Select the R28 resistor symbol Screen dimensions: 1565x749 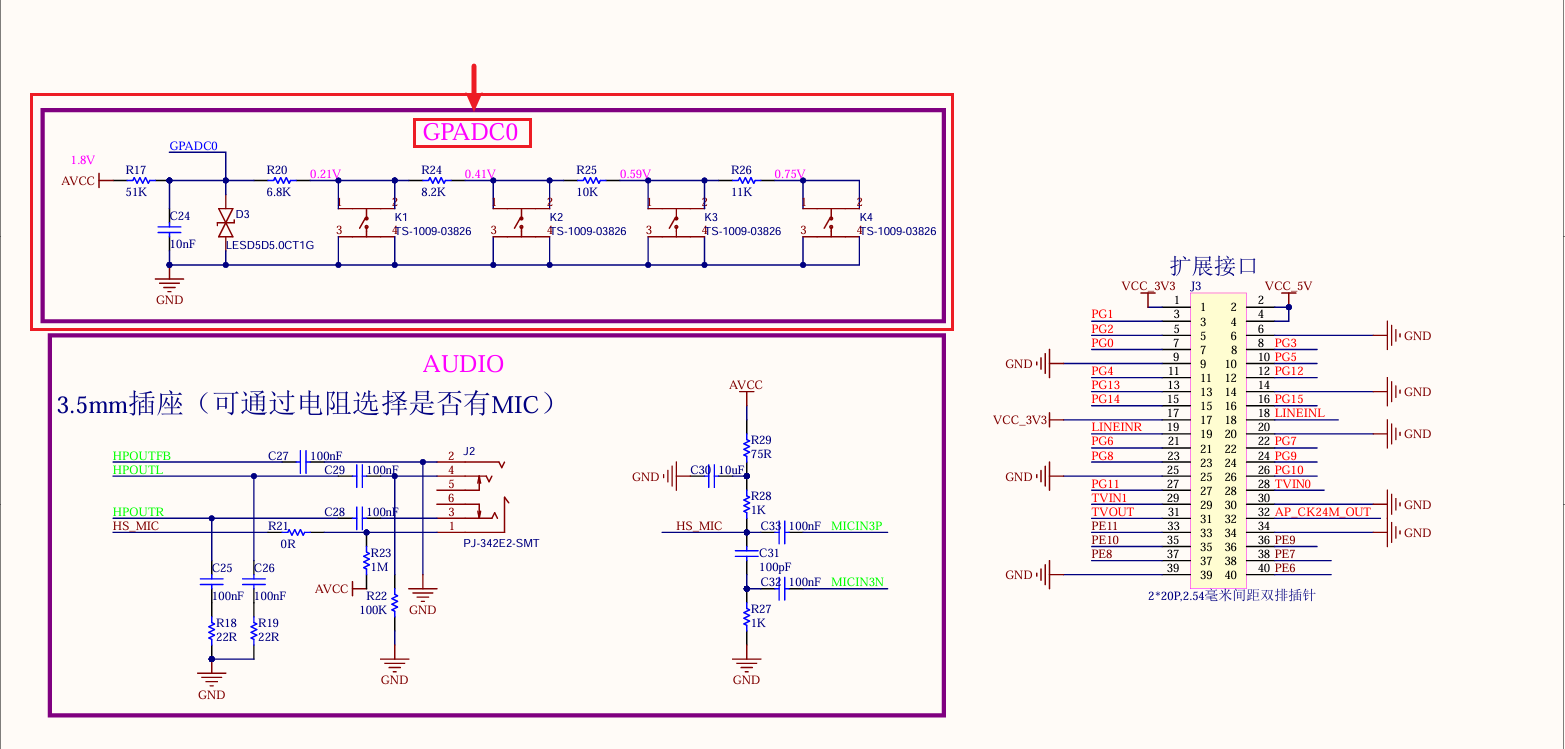[x=746, y=503]
